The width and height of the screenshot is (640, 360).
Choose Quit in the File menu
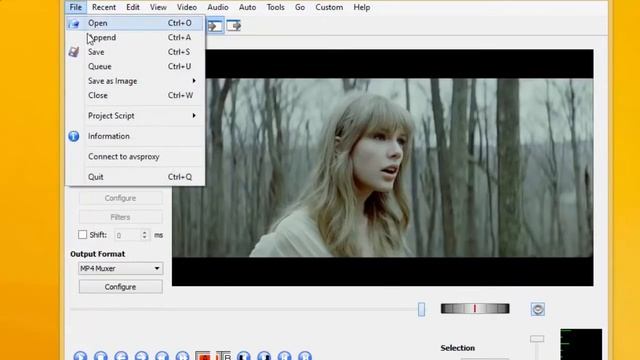tap(135, 177)
